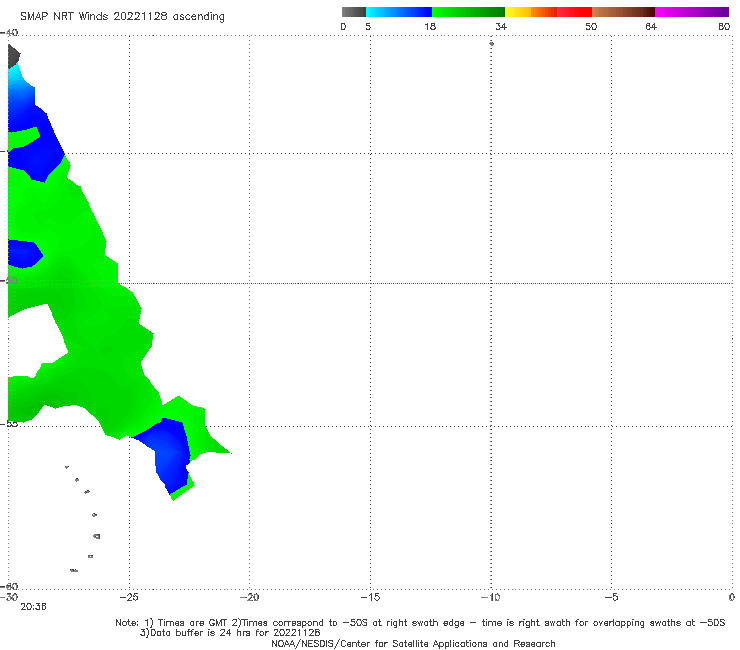
Task: Click the 'Data buffer is 24 hrs' footnote line
Action: 230,633
